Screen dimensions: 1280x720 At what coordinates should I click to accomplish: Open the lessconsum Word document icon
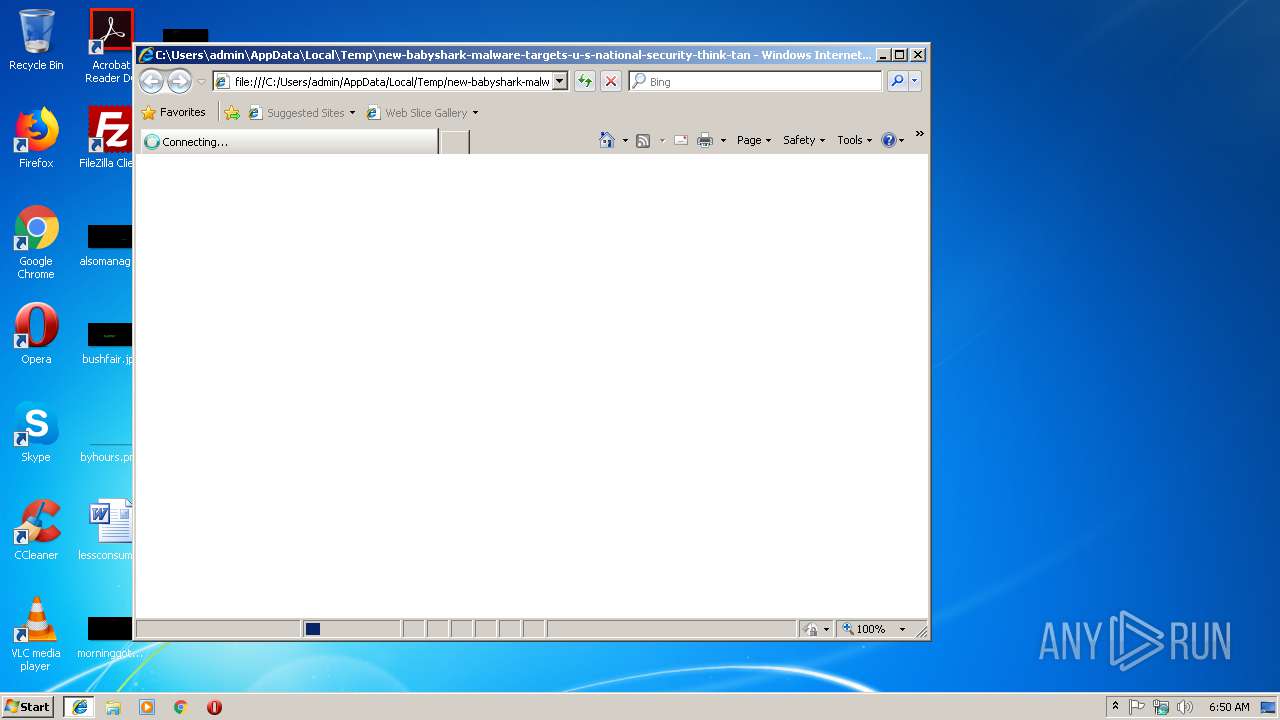108,530
